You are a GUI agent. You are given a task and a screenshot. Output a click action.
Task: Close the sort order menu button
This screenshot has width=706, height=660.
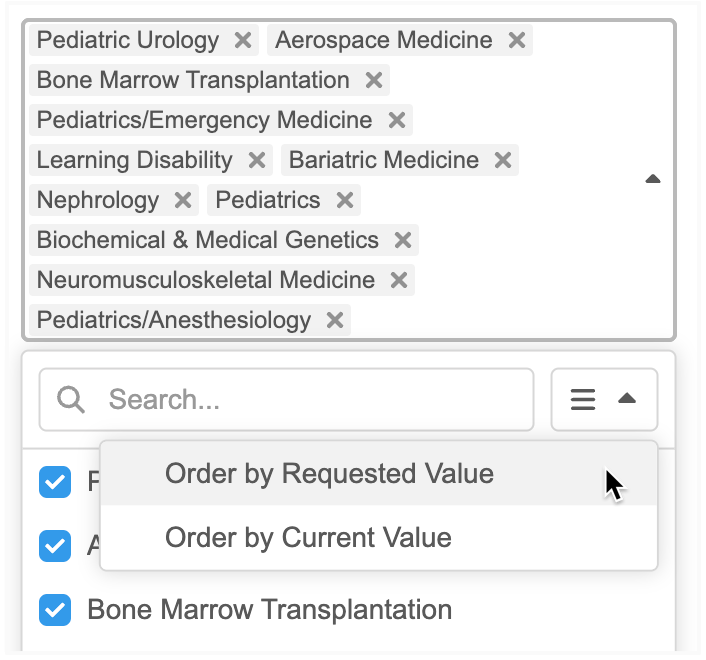click(x=603, y=400)
